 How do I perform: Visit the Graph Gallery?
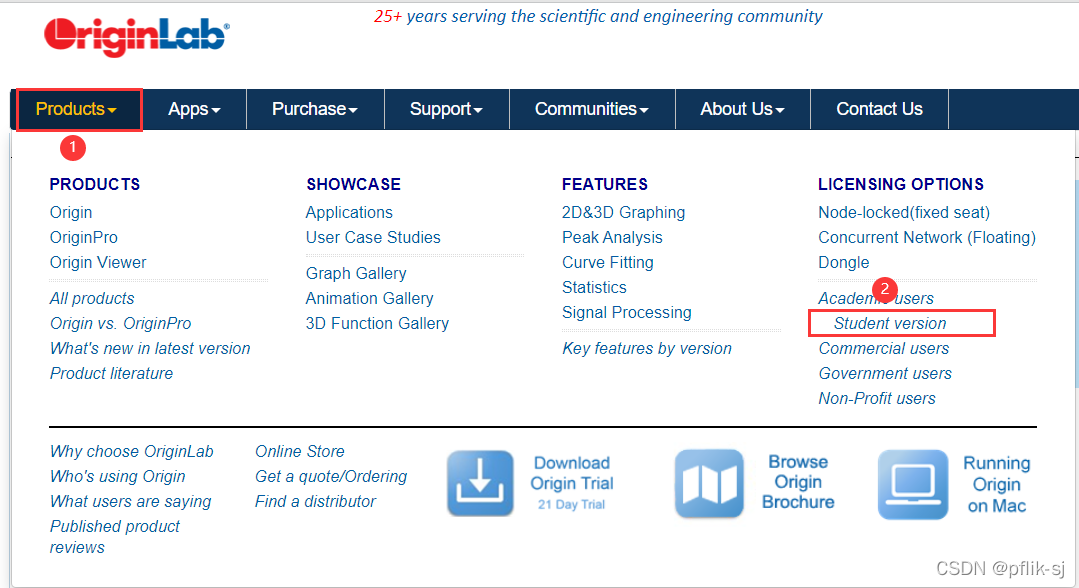point(356,273)
